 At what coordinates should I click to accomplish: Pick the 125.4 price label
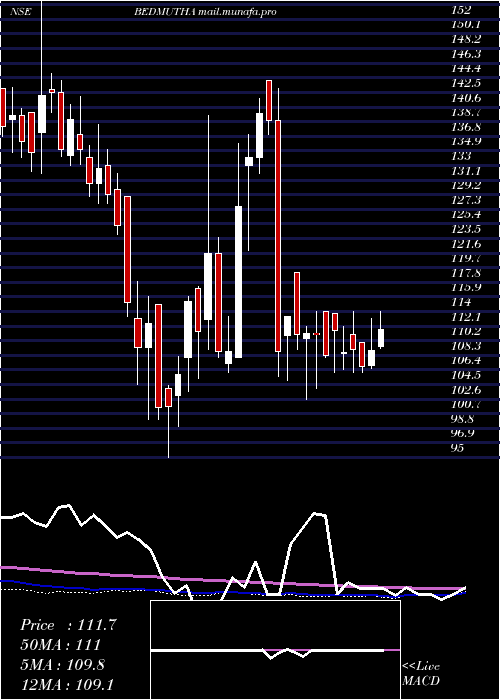pos(466,215)
